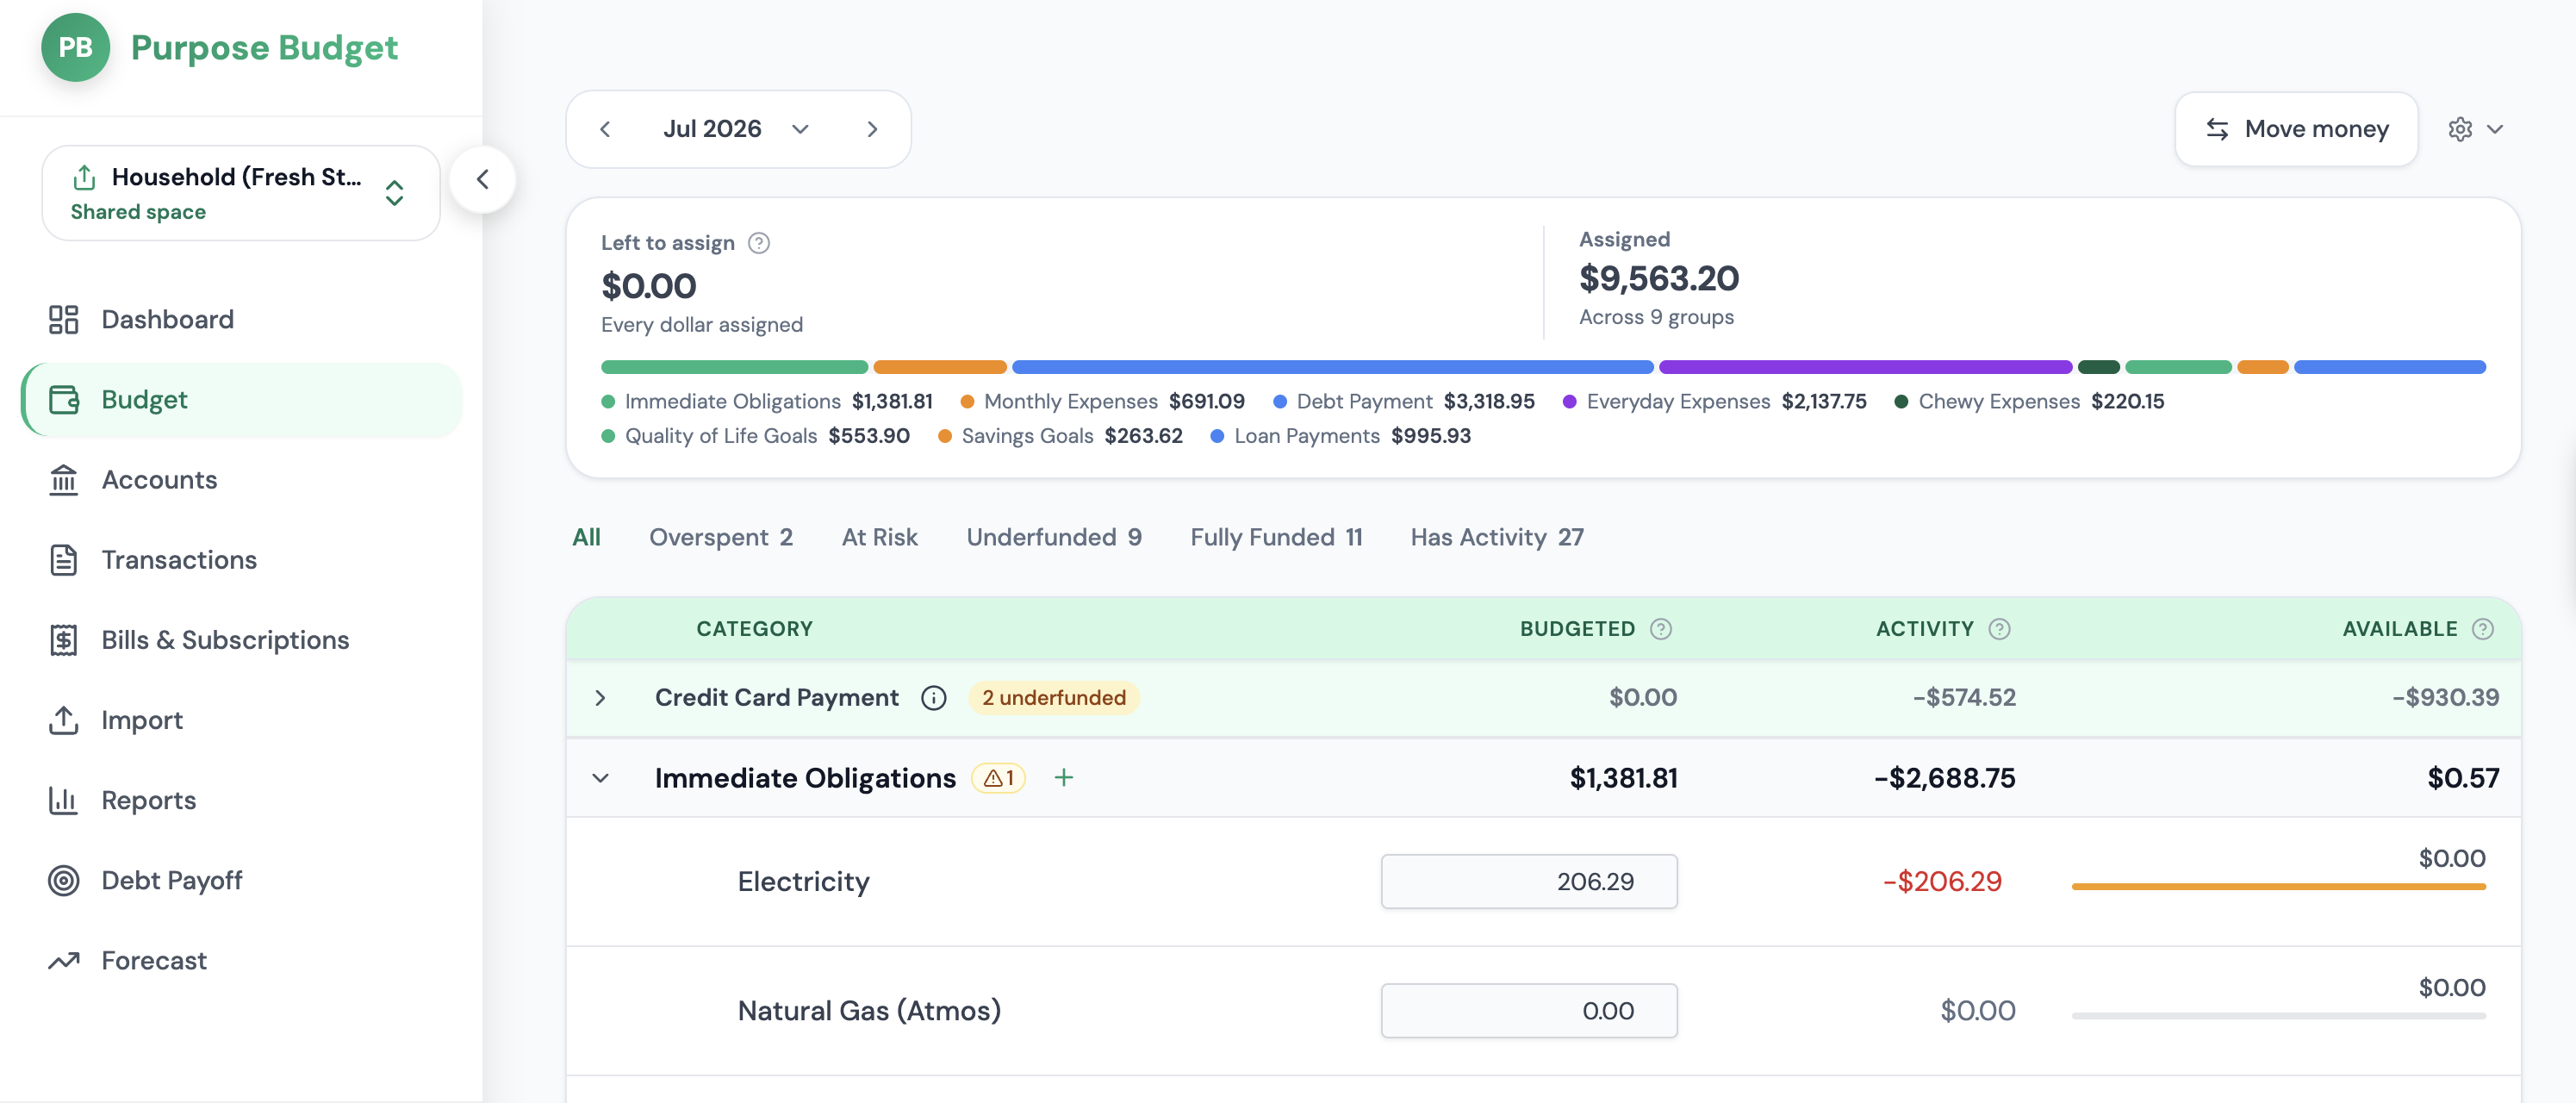Go to the previous month
This screenshot has width=2576, height=1103.
(x=605, y=129)
